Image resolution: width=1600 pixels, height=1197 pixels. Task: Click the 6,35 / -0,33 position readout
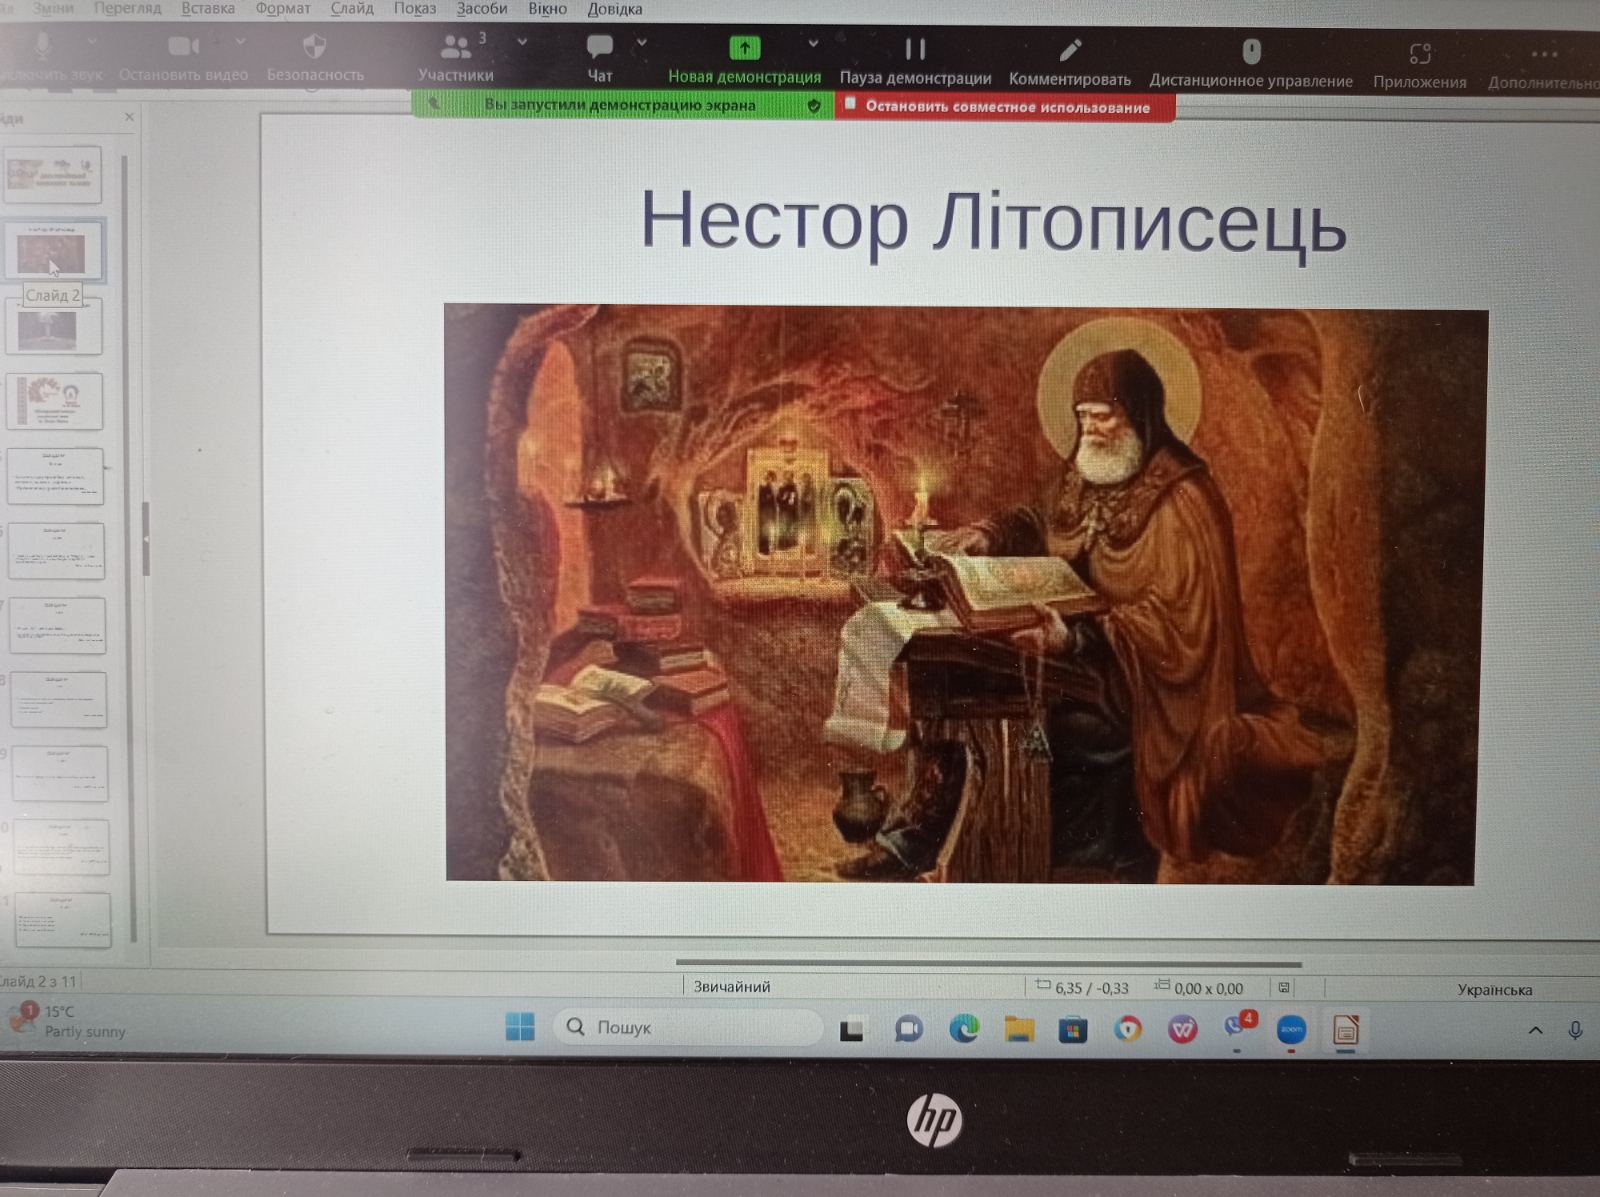[1082, 987]
